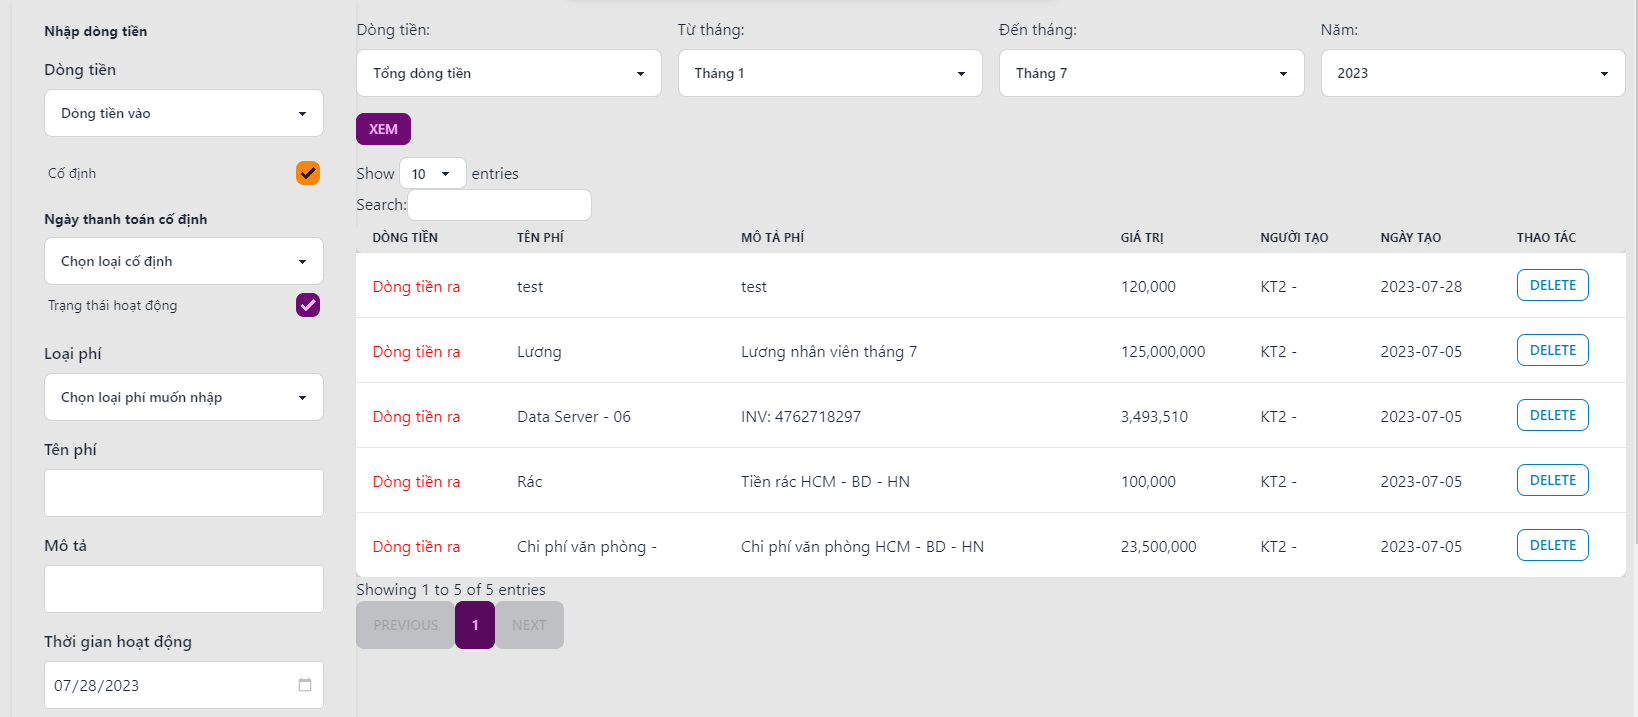Toggle the Cố định checkbox
This screenshot has height=717, width=1638.
click(308, 173)
